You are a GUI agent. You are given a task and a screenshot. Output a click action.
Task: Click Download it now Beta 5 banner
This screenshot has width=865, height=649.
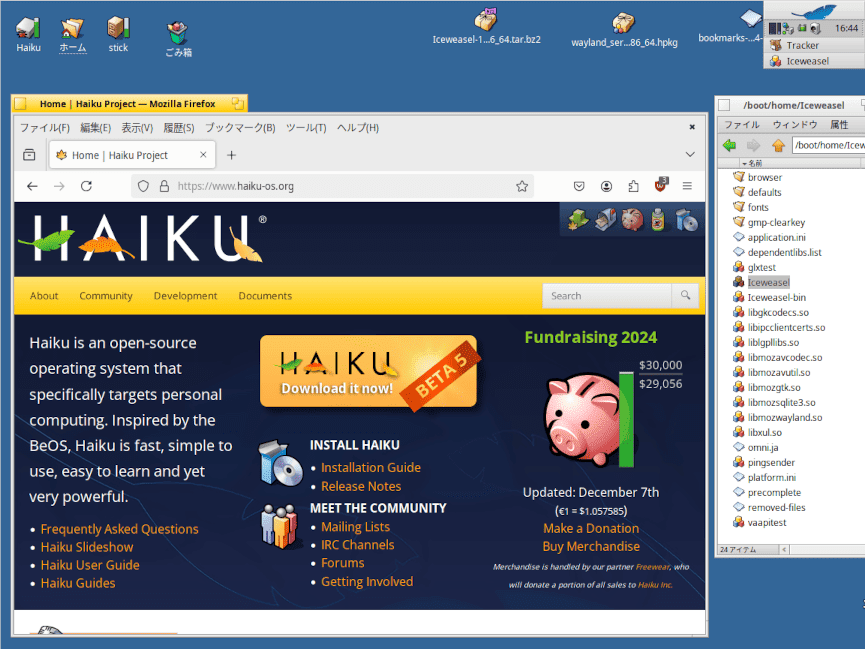click(369, 371)
